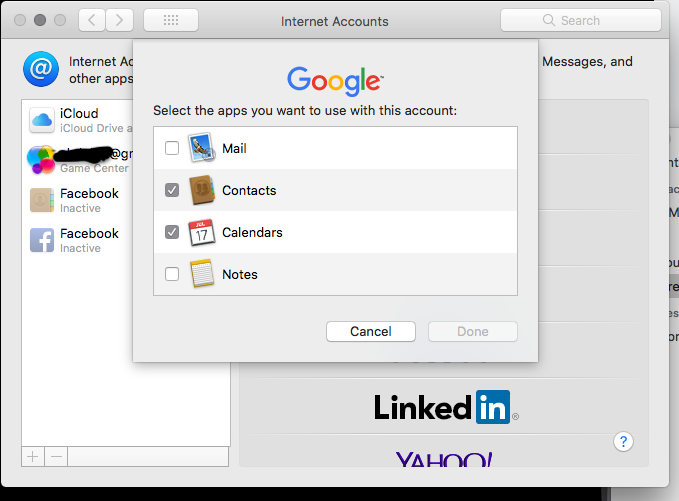Add account with plus button
The image size is (679, 501).
pos(33,456)
